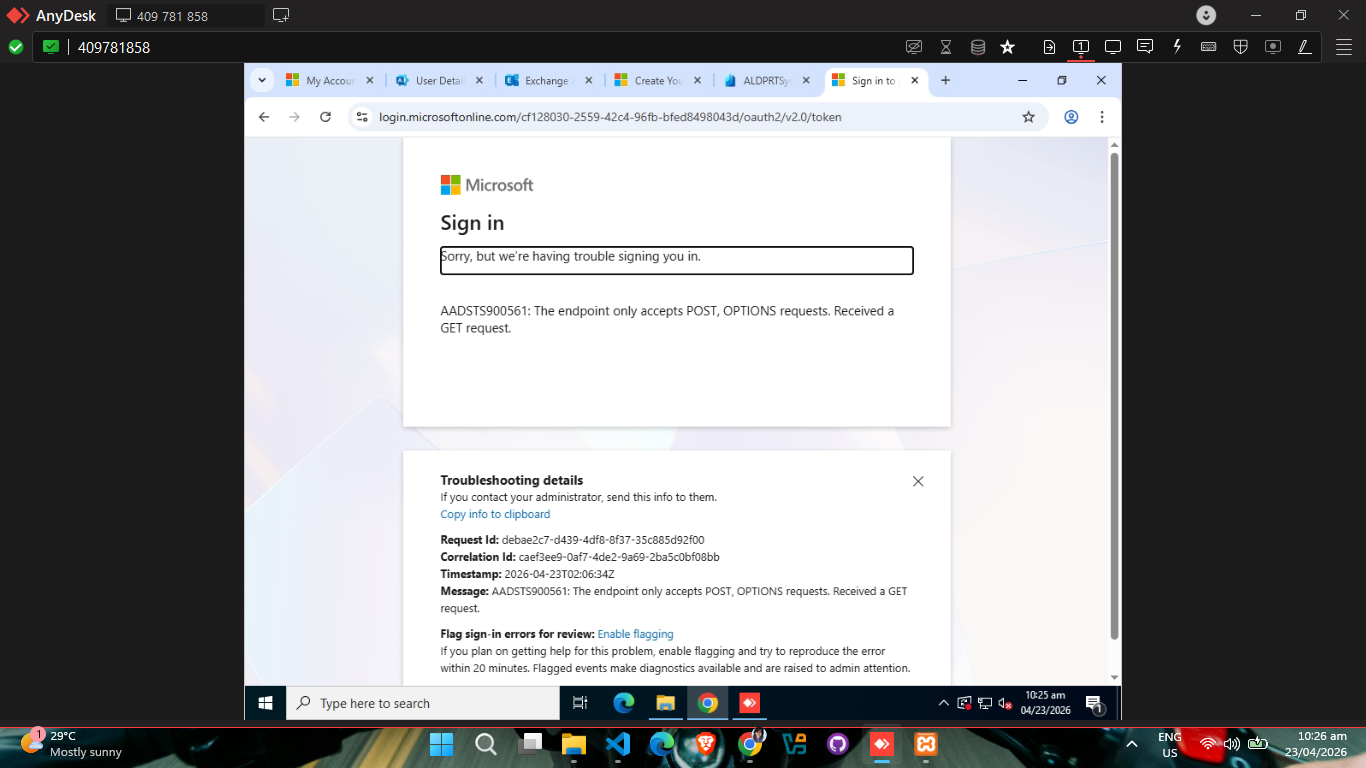This screenshot has height=768, width=1366.
Task: Go back in the remote Chrome browser
Action: point(264,117)
